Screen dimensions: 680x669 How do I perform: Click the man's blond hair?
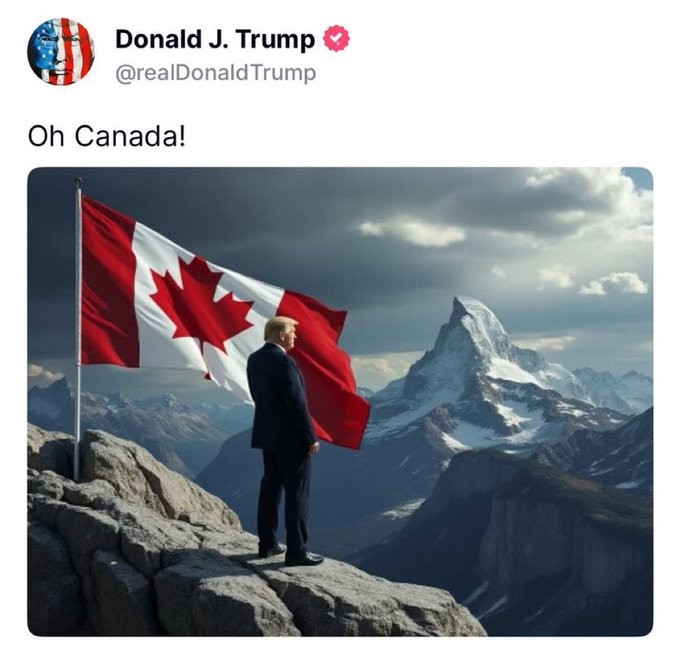(279, 325)
